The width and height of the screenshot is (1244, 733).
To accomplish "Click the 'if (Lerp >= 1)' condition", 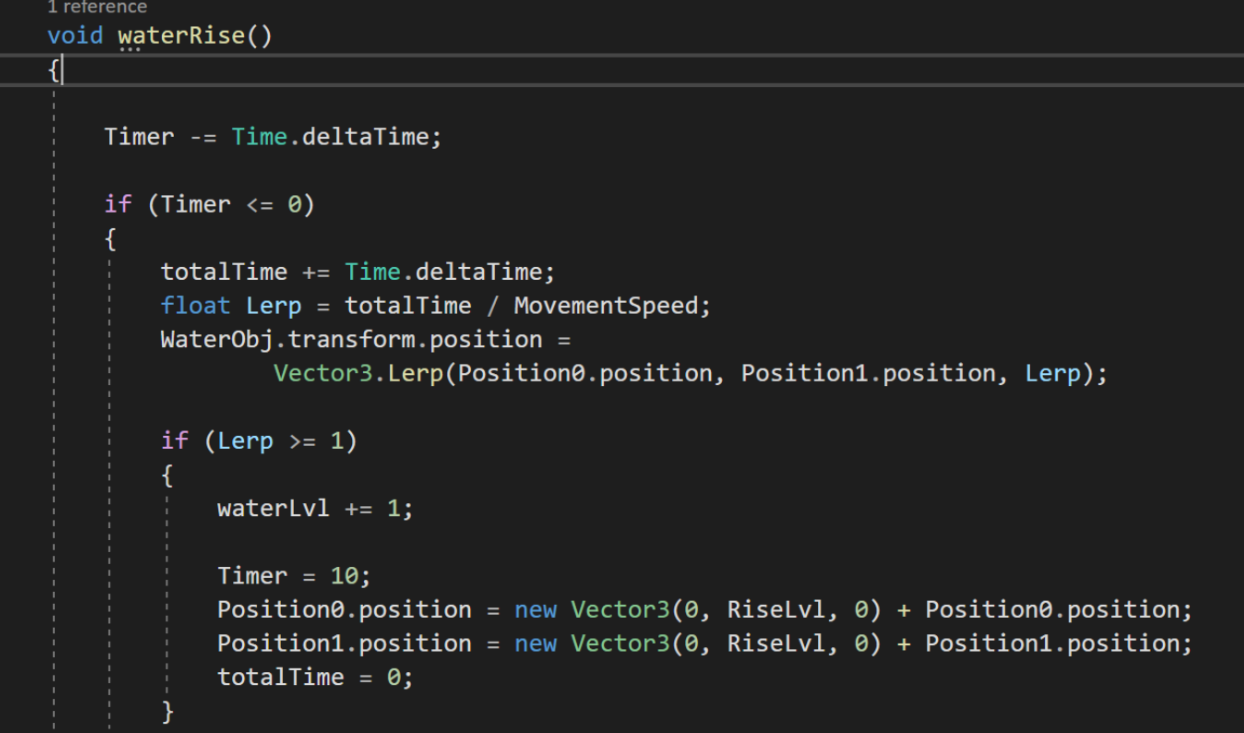I will [x=280, y=441].
